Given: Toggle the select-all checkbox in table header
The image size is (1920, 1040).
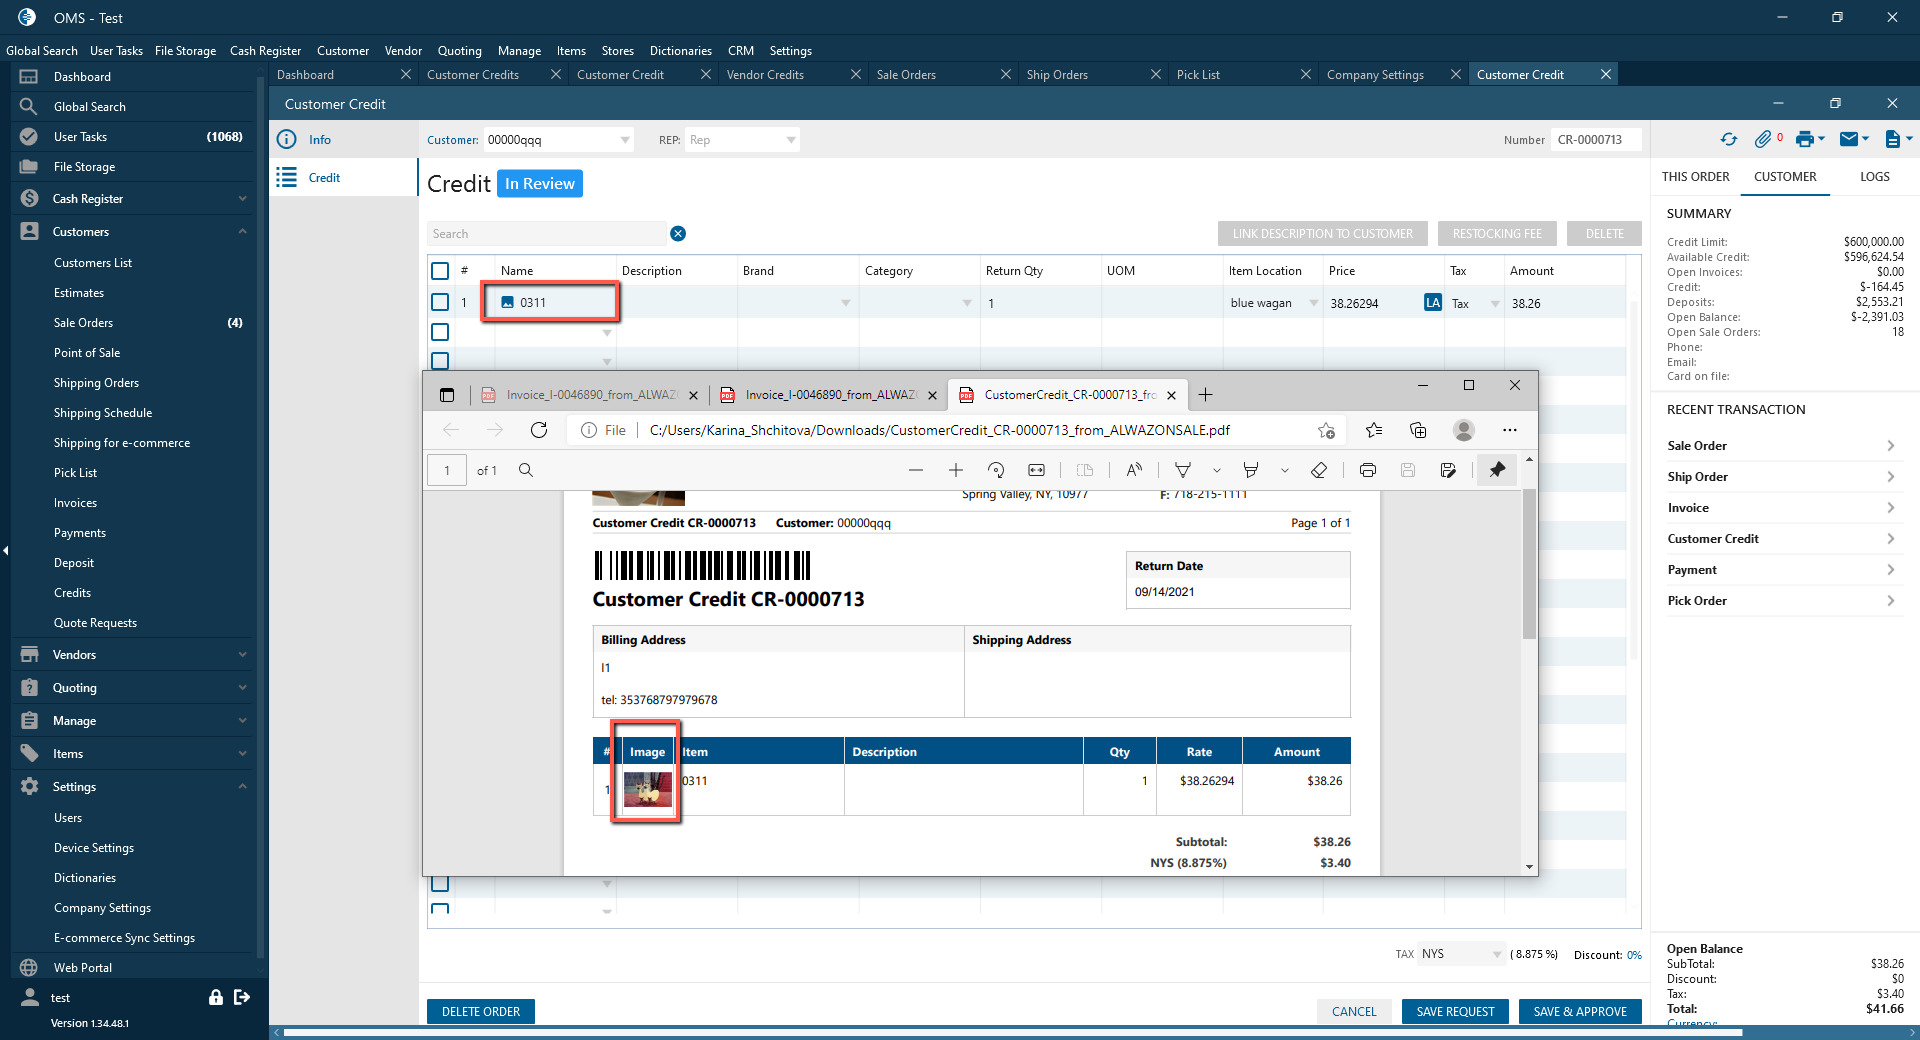Looking at the screenshot, I should pos(440,271).
